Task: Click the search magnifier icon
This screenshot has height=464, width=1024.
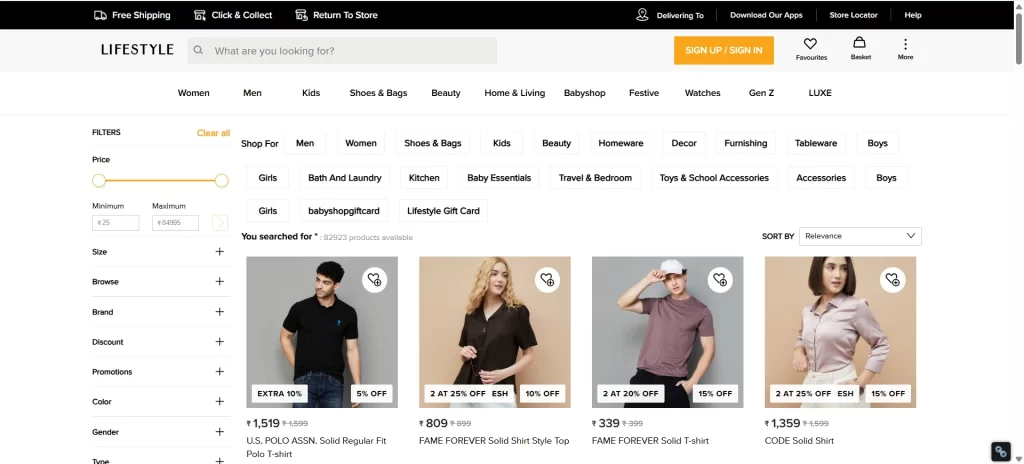Action: [199, 50]
